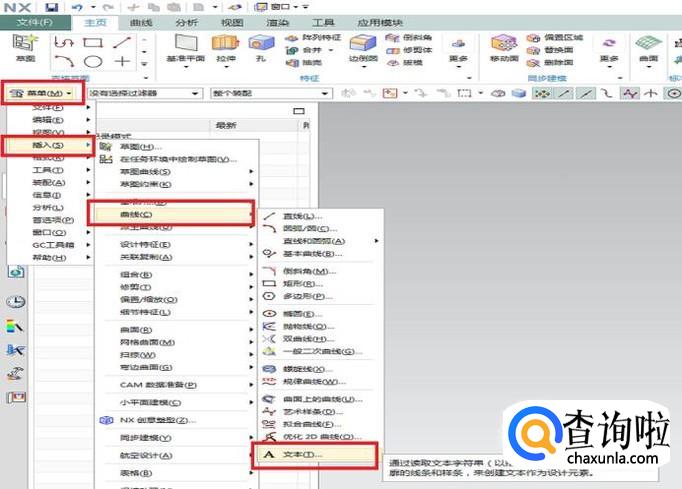The height and width of the screenshot is (489, 682).
Task: Toggle the End Point snap button
Action: (x=565, y=93)
